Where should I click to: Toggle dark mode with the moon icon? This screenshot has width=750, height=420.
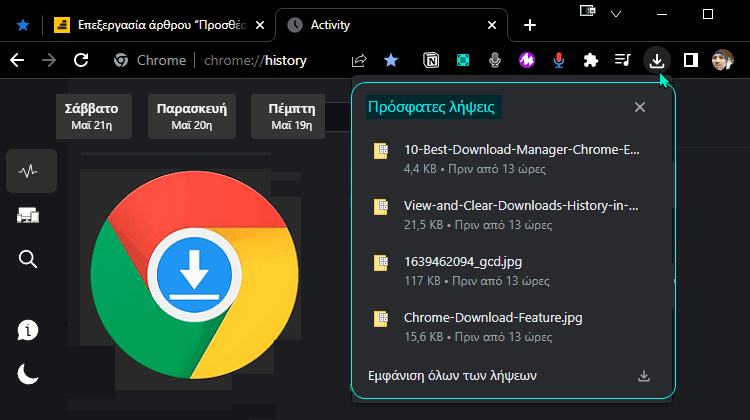tap(29, 374)
